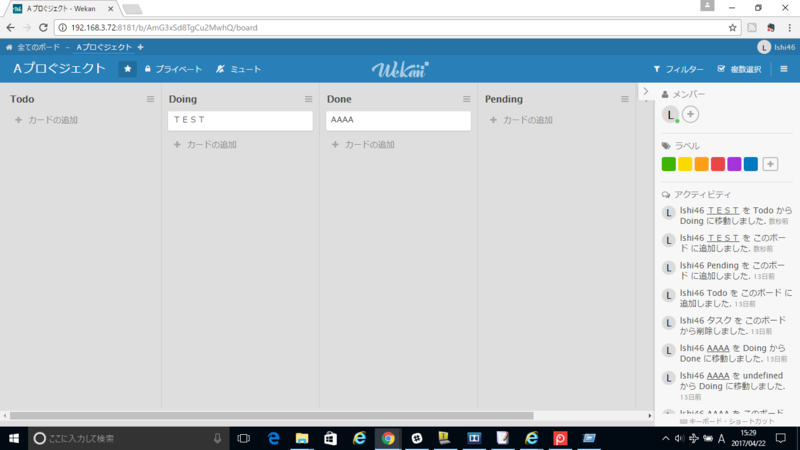The width and height of the screenshot is (800, 450).
Task: Open Microsoft Store from the taskbar
Action: (331, 438)
